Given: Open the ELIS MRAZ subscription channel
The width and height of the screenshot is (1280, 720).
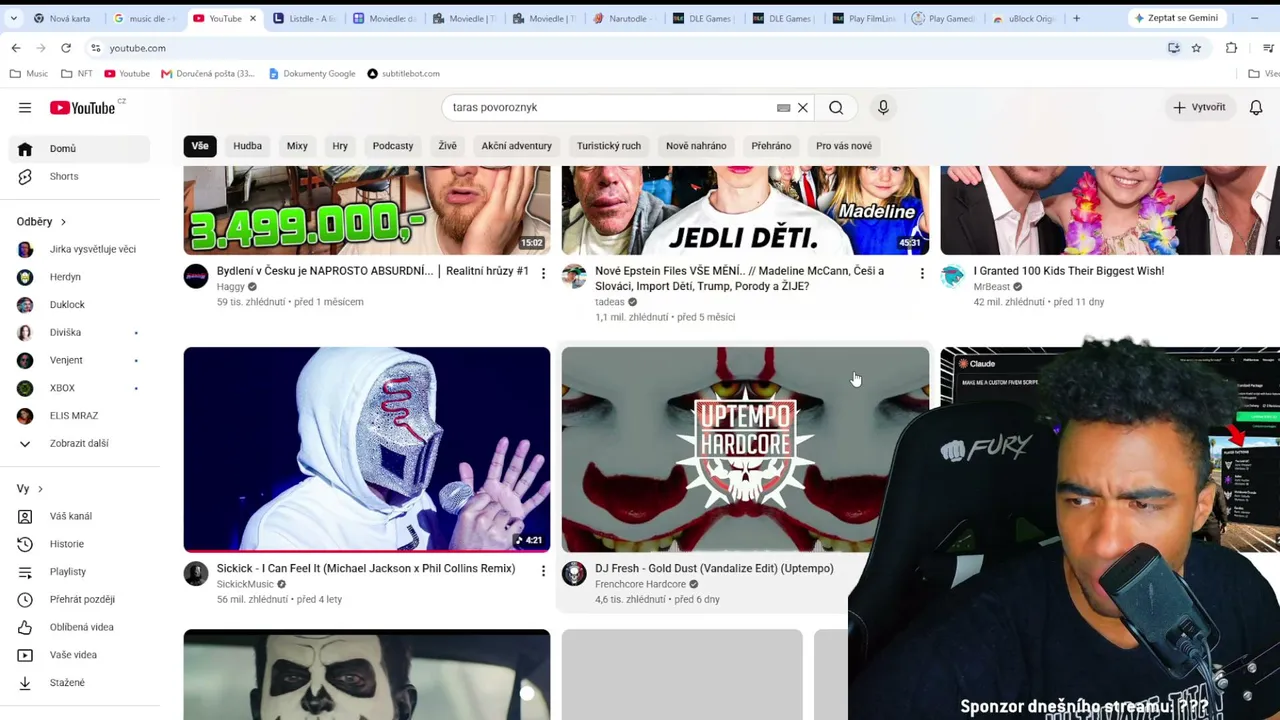Looking at the screenshot, I should (80, 416).
